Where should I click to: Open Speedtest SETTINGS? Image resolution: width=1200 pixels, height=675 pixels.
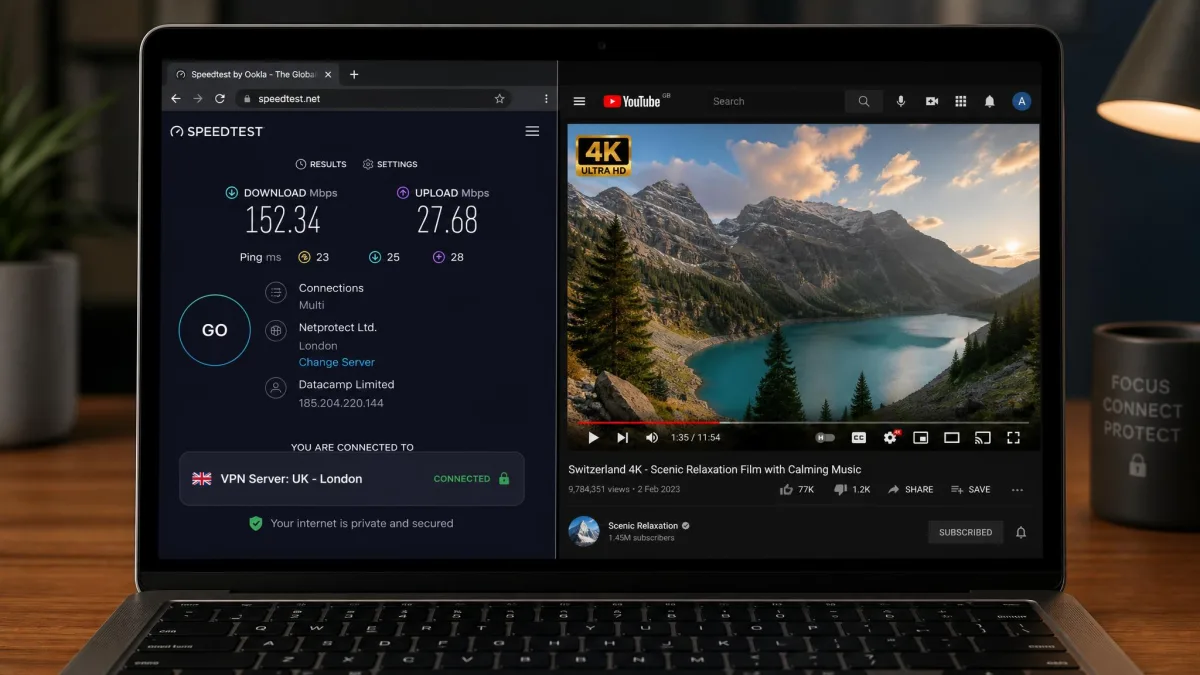point(390,164)
